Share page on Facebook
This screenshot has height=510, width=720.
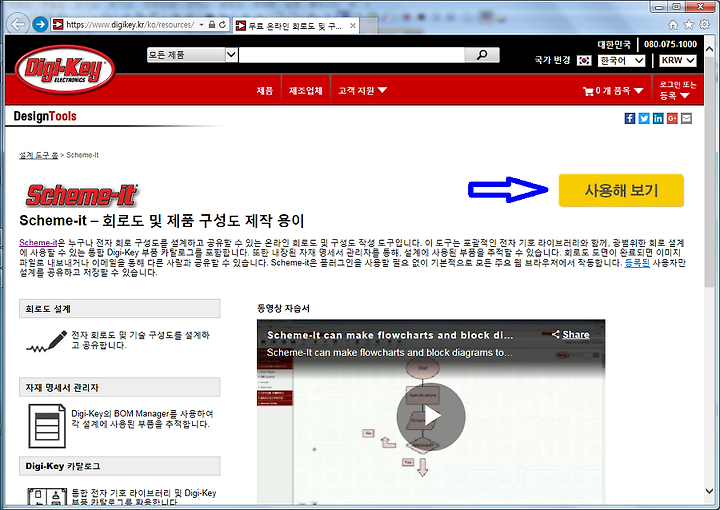point(630,118)
